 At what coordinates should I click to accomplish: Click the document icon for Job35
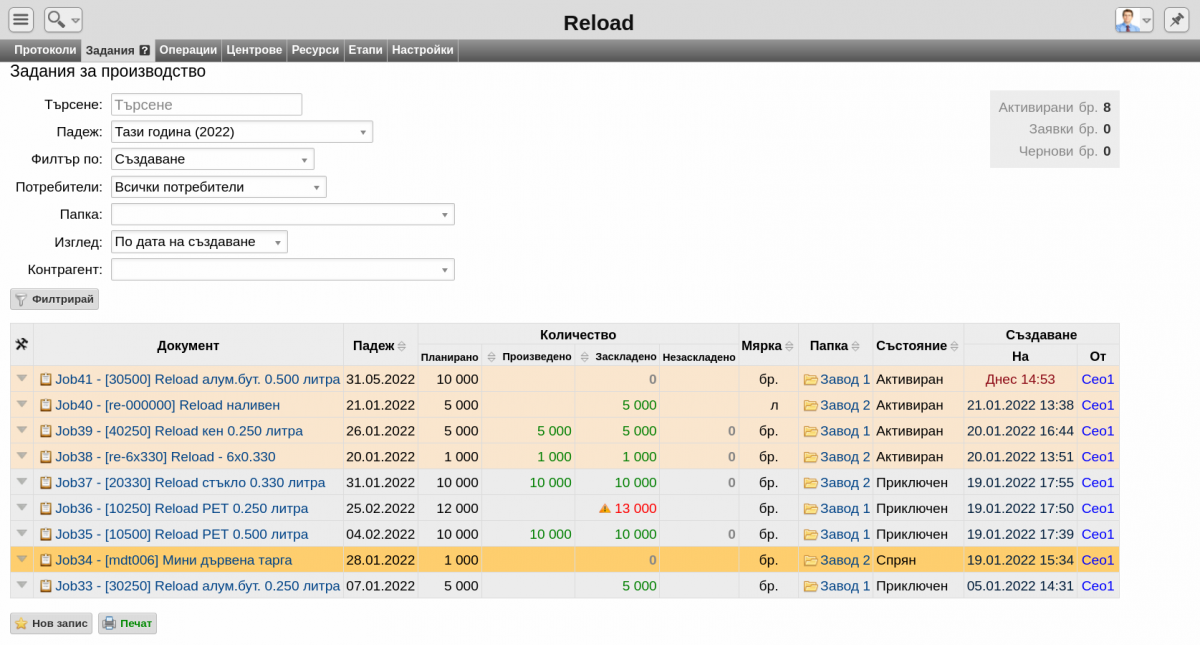coord(45,534)
